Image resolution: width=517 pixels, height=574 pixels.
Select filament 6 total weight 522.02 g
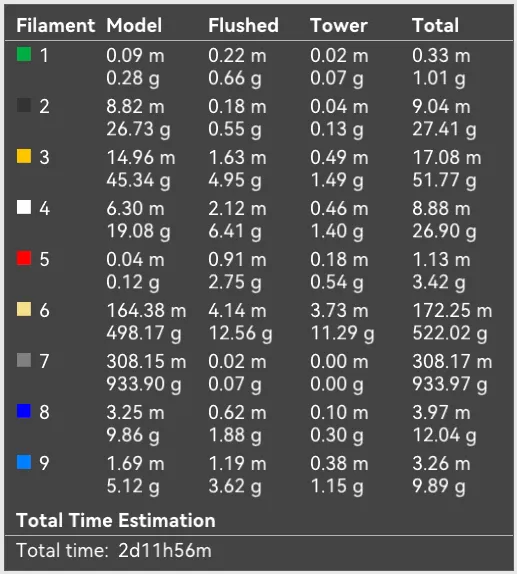pyautogui.click(x=450, y=333)
